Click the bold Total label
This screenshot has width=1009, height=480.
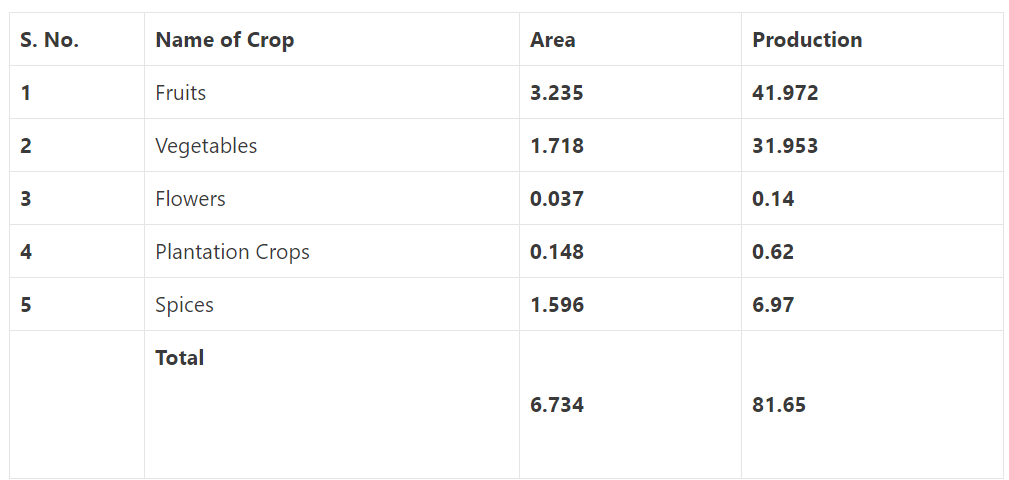[x=180, y=358]
